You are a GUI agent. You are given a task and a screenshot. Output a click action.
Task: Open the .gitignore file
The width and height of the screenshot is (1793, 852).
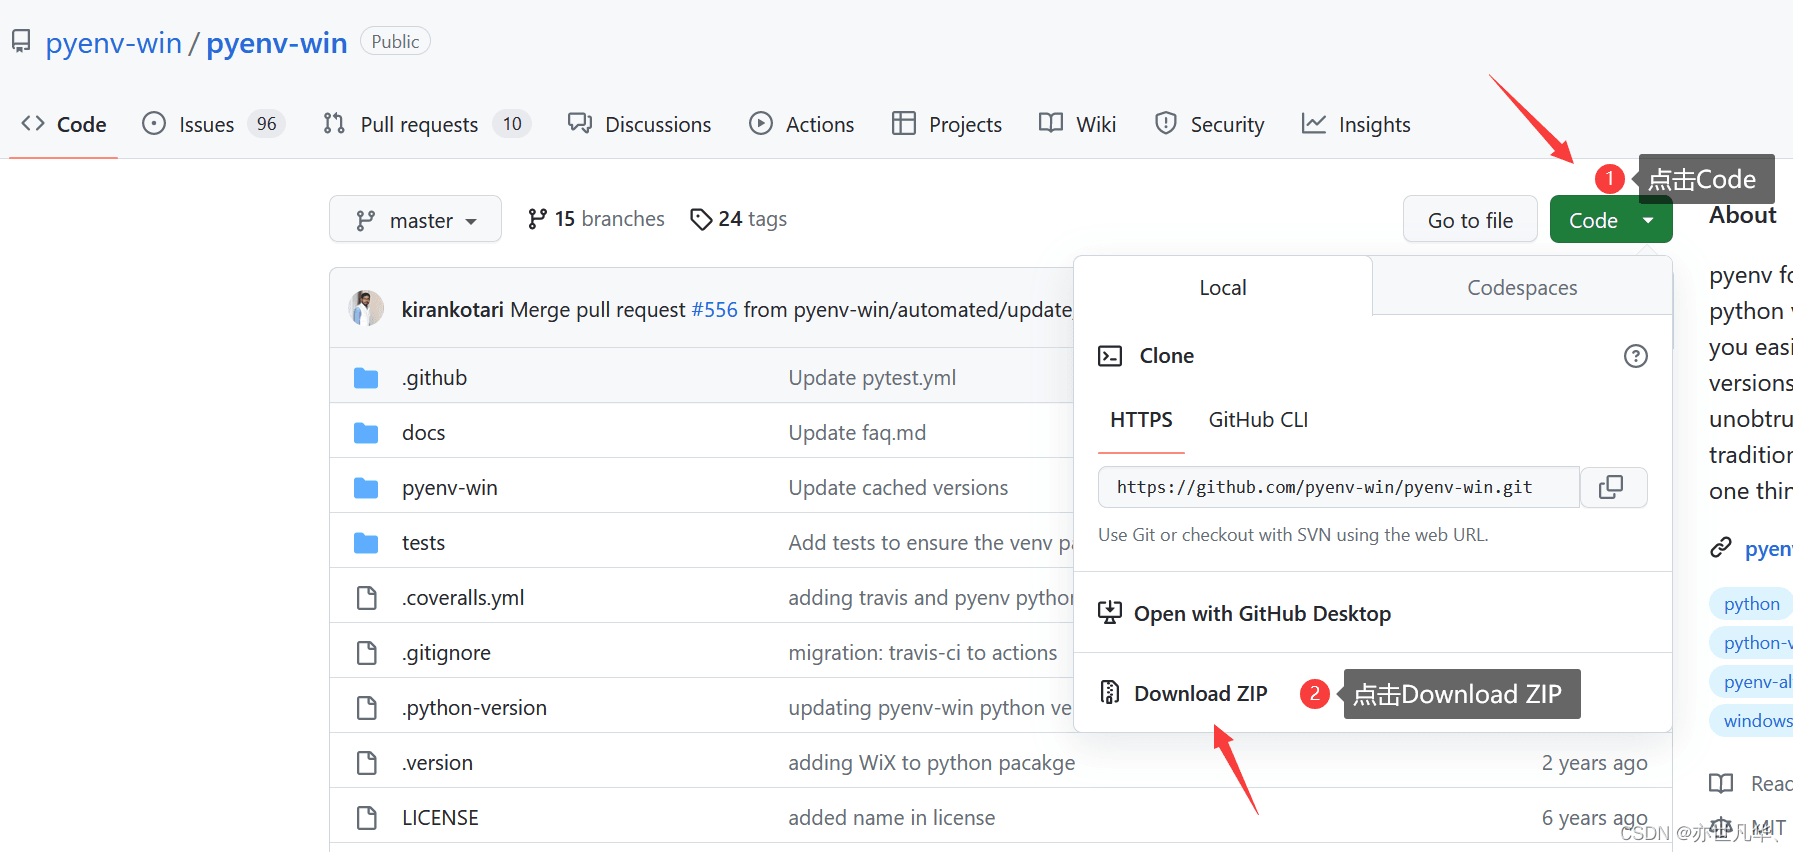point(447,653)
